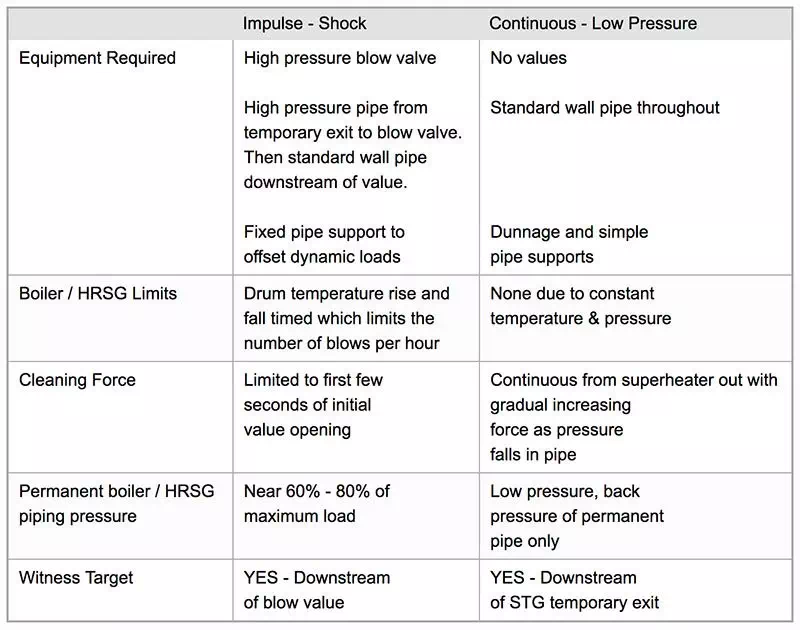This screenshot has width=800, height=630.
Task: Click the "No values" cell text
Action: (528, 58)
